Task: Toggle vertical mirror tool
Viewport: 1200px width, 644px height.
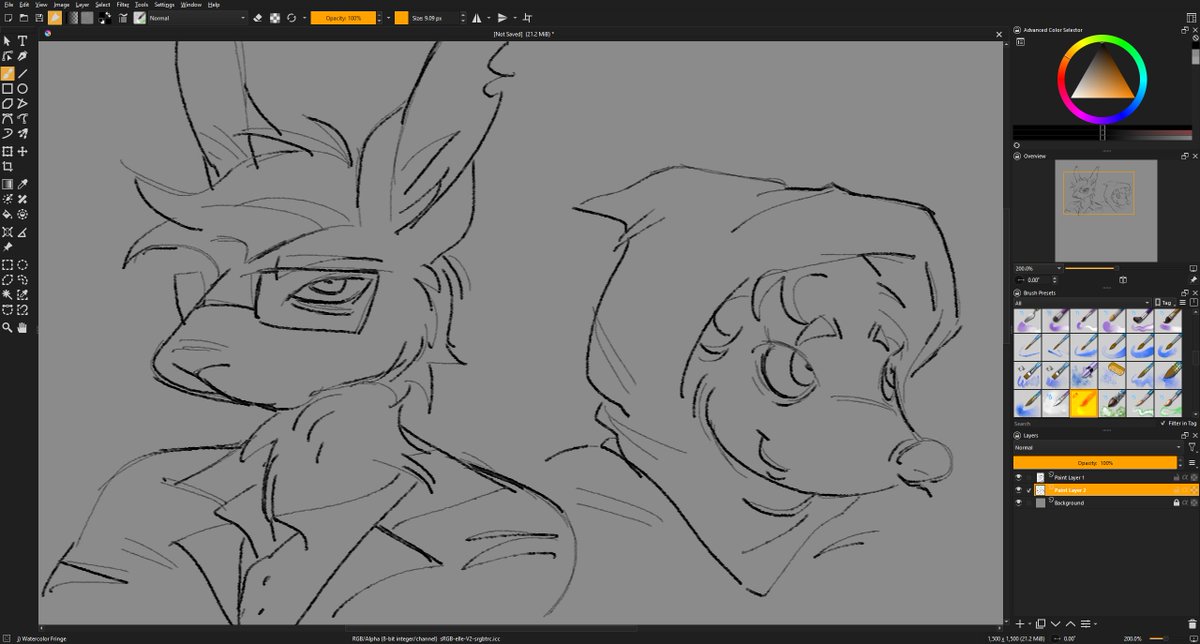Action: pos(502,18)
